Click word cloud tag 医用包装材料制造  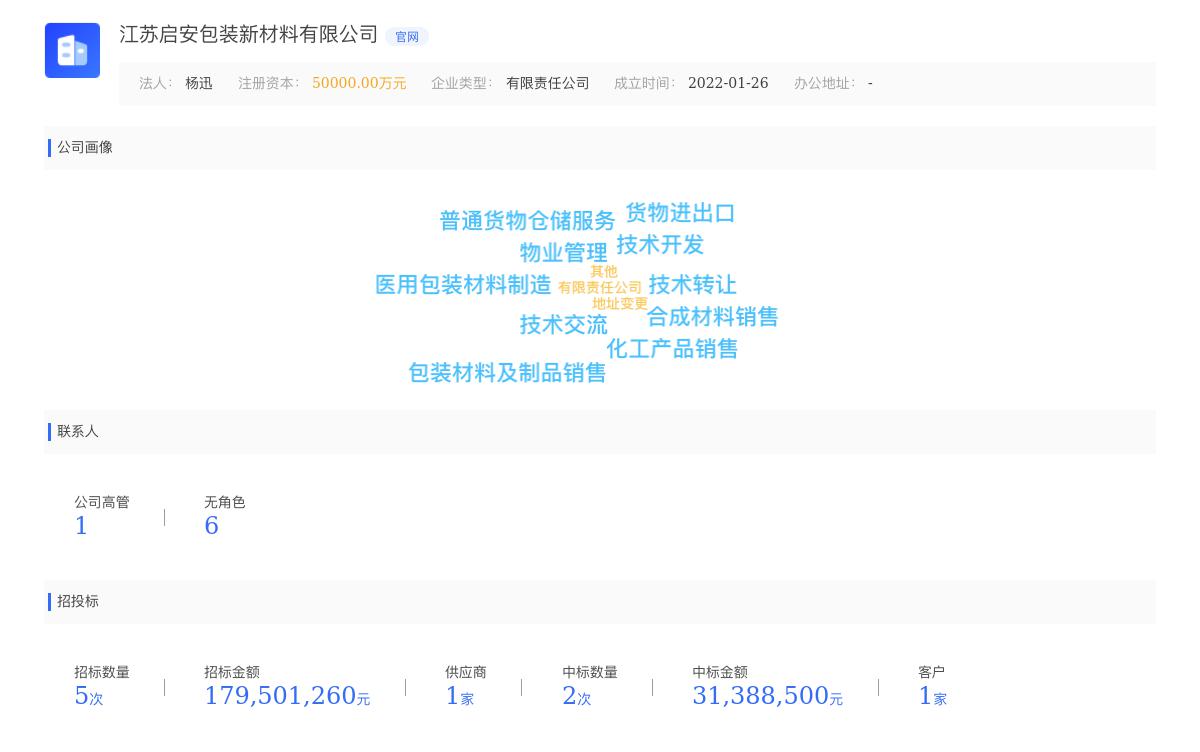pos(463,285)
